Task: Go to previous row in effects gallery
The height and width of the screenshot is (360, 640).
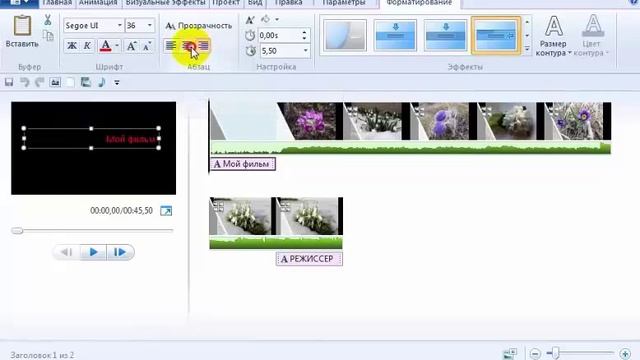Action: tap(527, 22)
